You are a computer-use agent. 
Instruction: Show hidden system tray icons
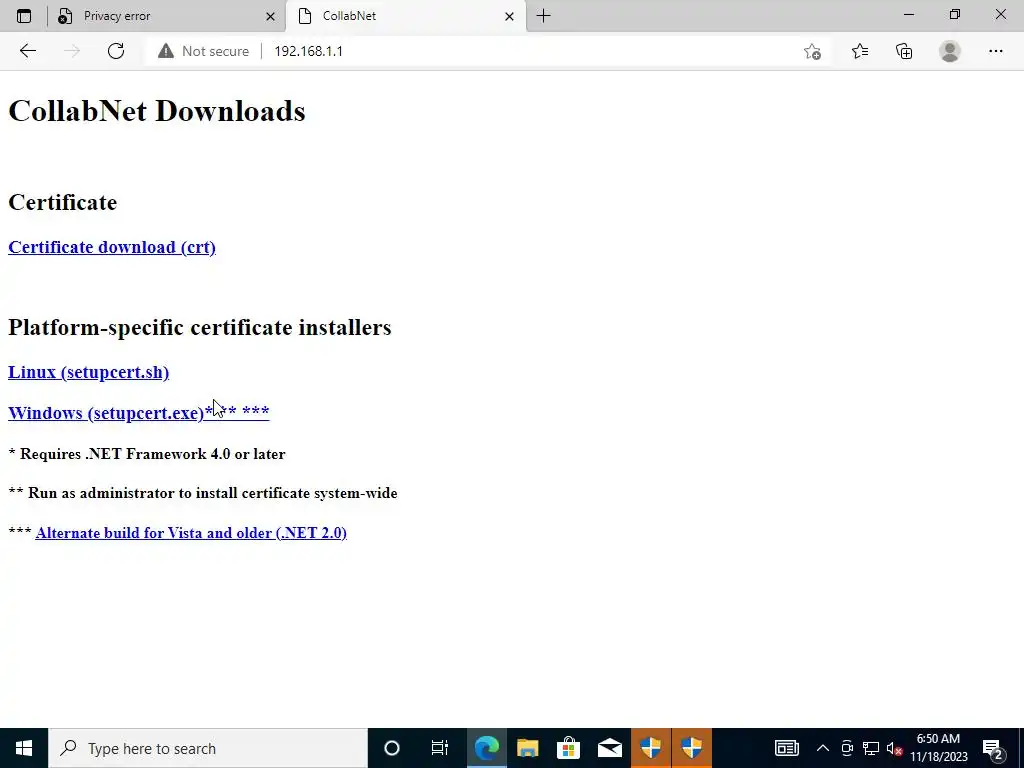tap(823, 748)
